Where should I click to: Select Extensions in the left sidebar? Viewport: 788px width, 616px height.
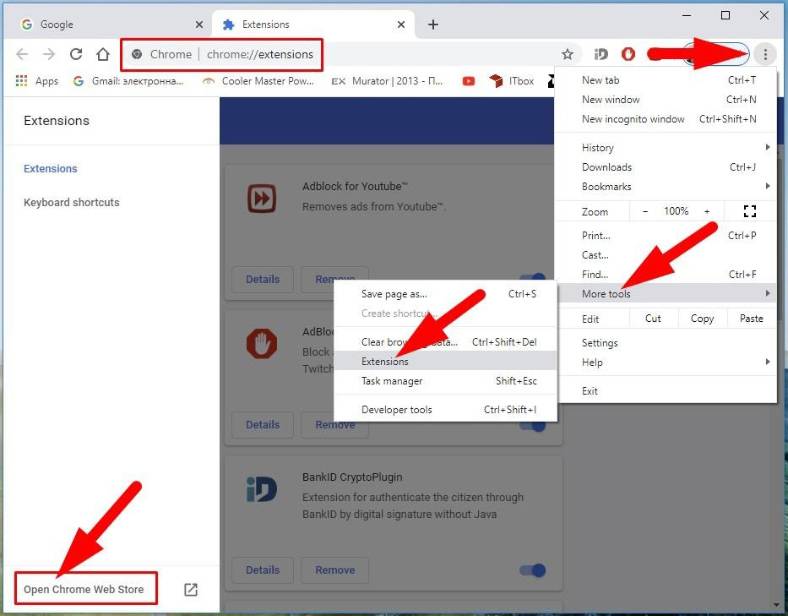point(50,169)
